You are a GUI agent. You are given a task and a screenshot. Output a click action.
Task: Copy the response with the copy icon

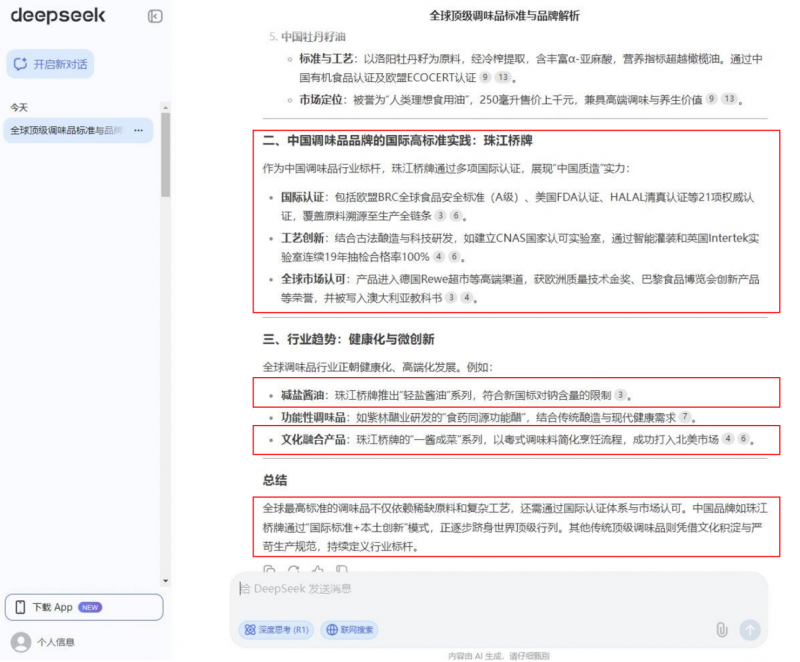[x=269, y=569]
